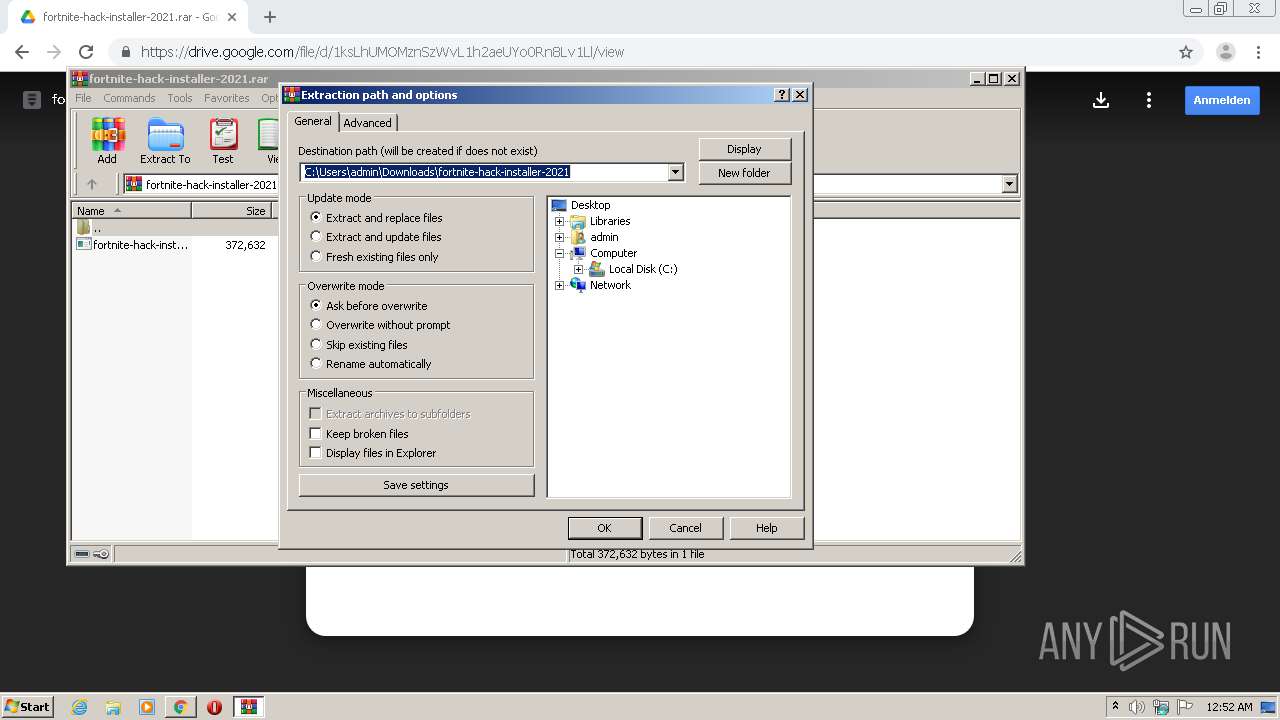Switch to the General tab
Viewport: 1280px width, 720px height.
pos(313,121)
